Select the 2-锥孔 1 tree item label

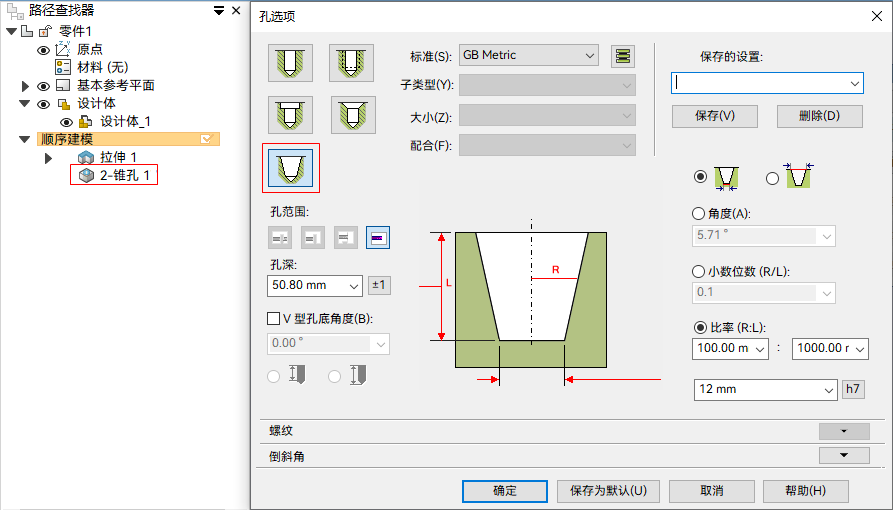[x=125, y=176]
